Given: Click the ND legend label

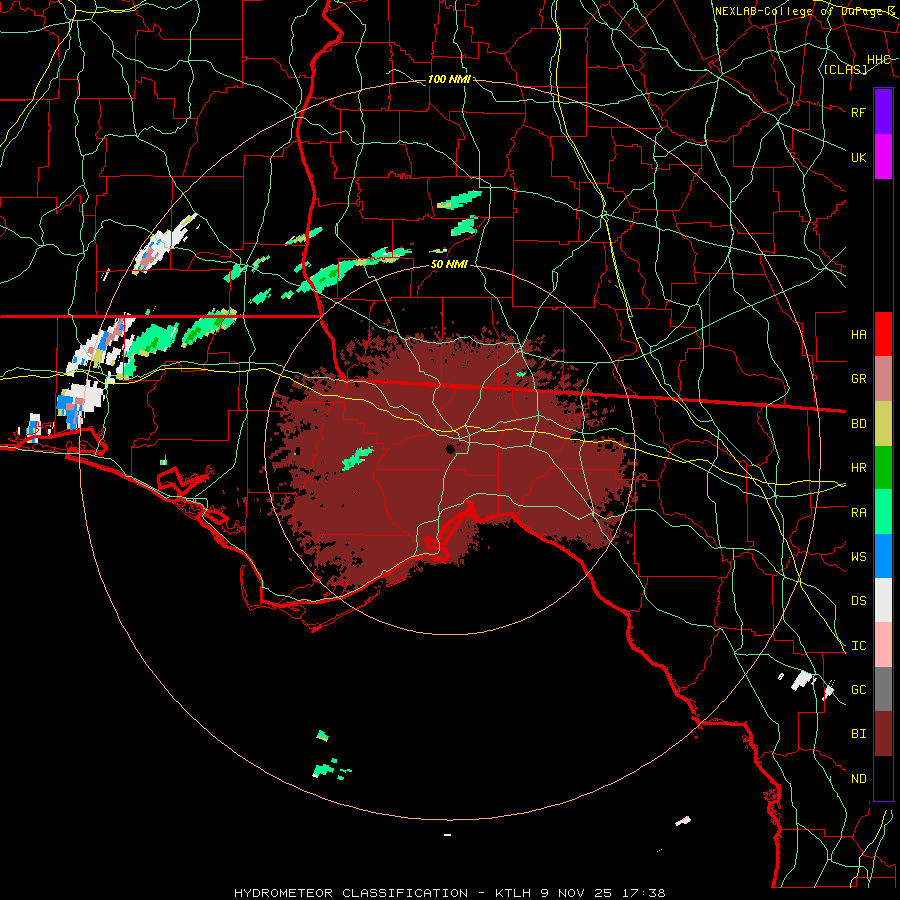Looking at the screenshot, I should [x=858, y=779].
